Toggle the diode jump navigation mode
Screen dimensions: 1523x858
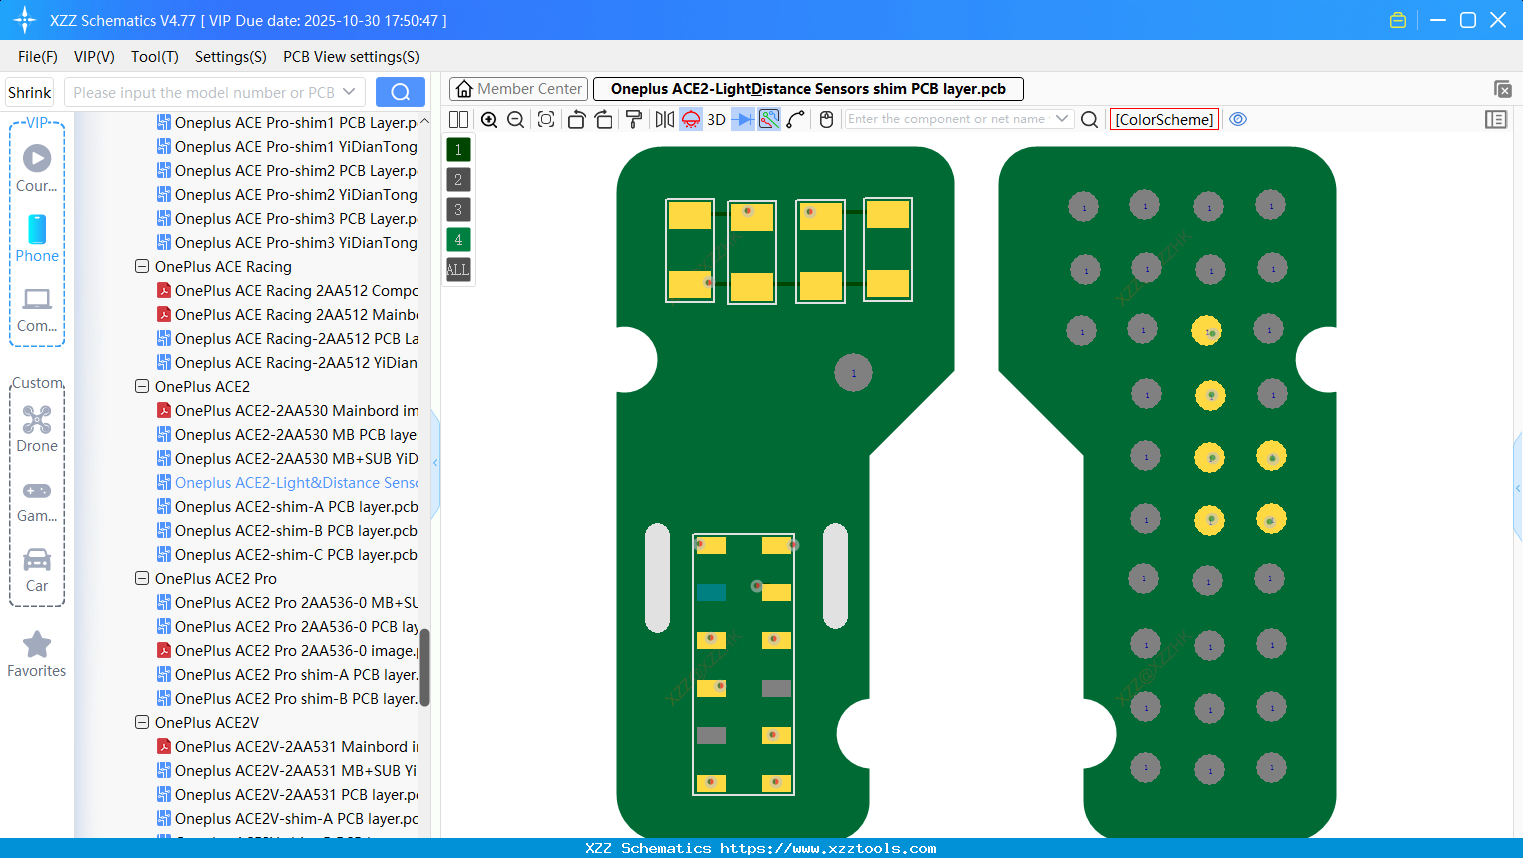coord(741,119)
